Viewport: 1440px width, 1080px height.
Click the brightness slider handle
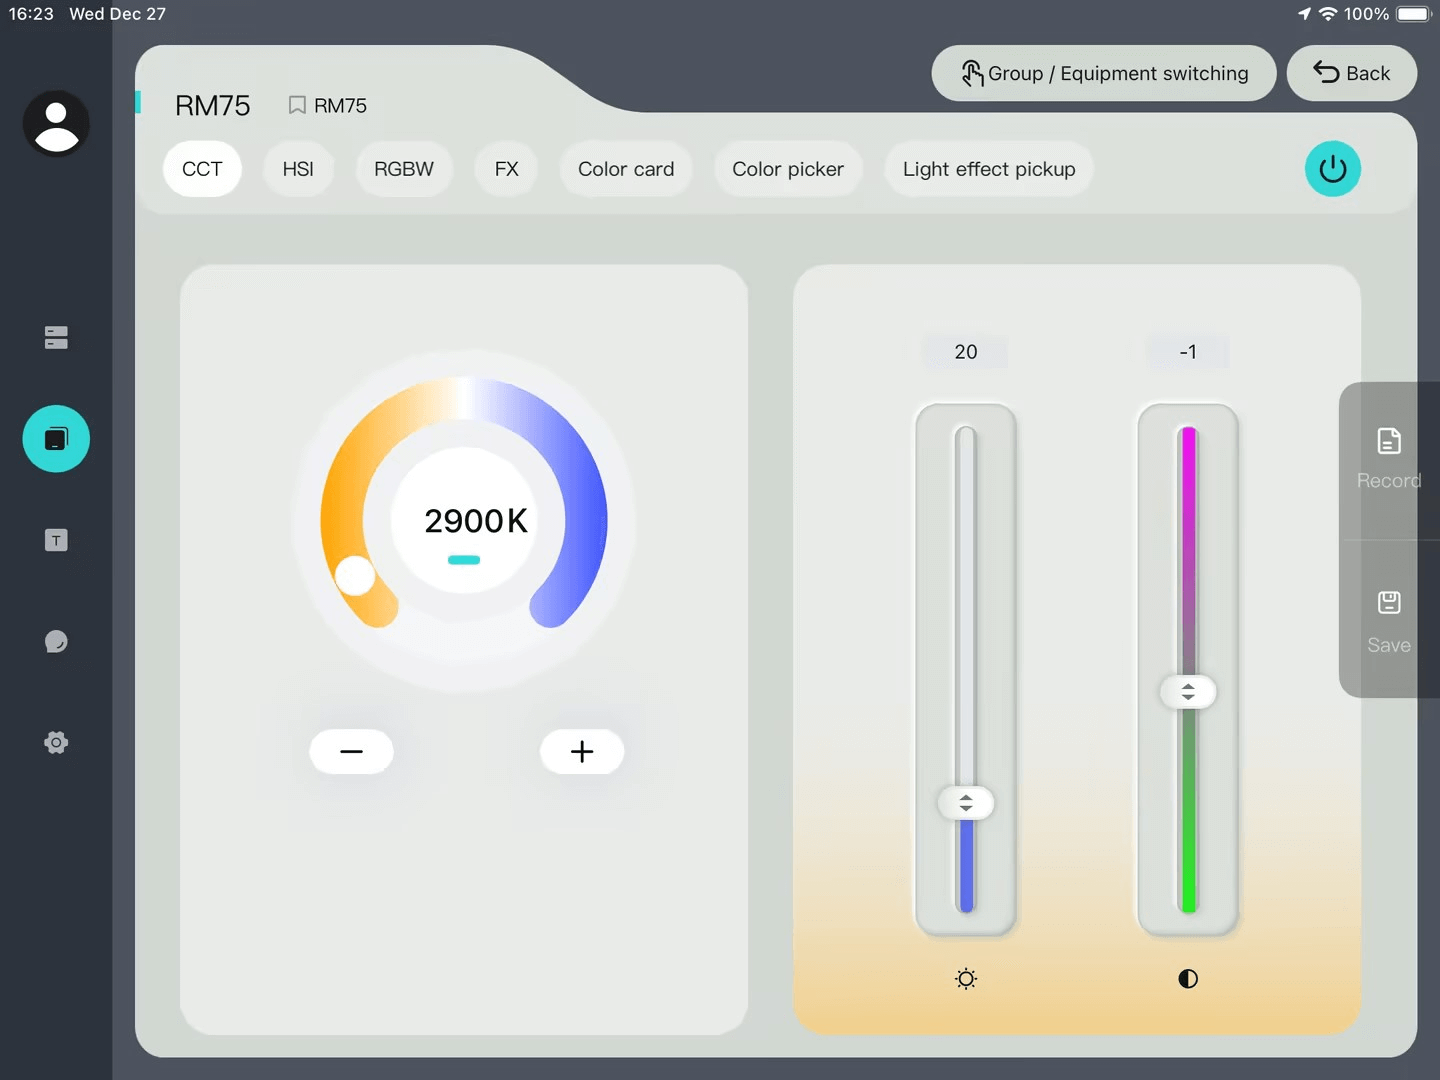tap(966, 803)
